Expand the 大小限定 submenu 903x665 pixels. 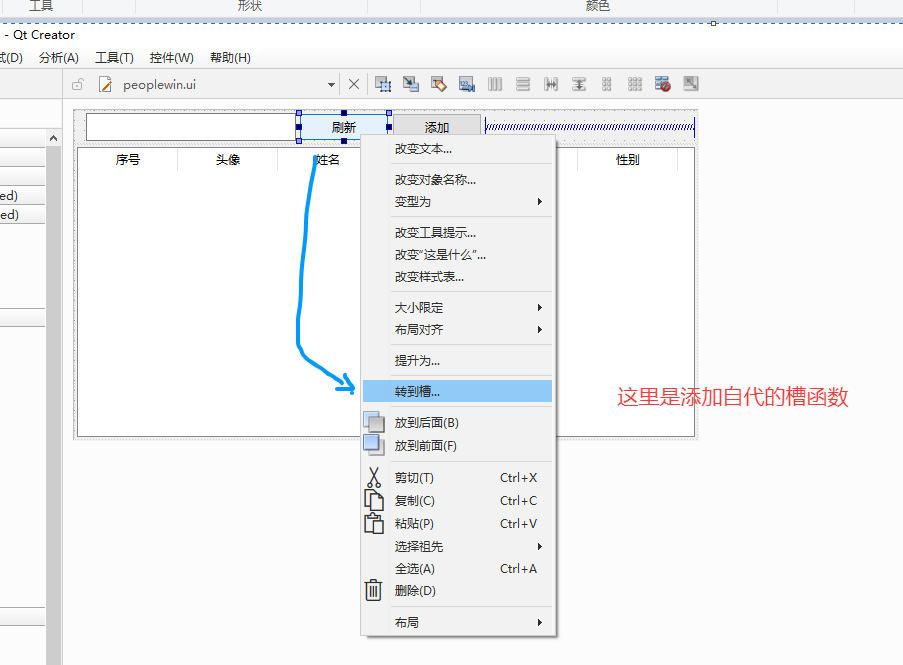click(x=457, y=307)
